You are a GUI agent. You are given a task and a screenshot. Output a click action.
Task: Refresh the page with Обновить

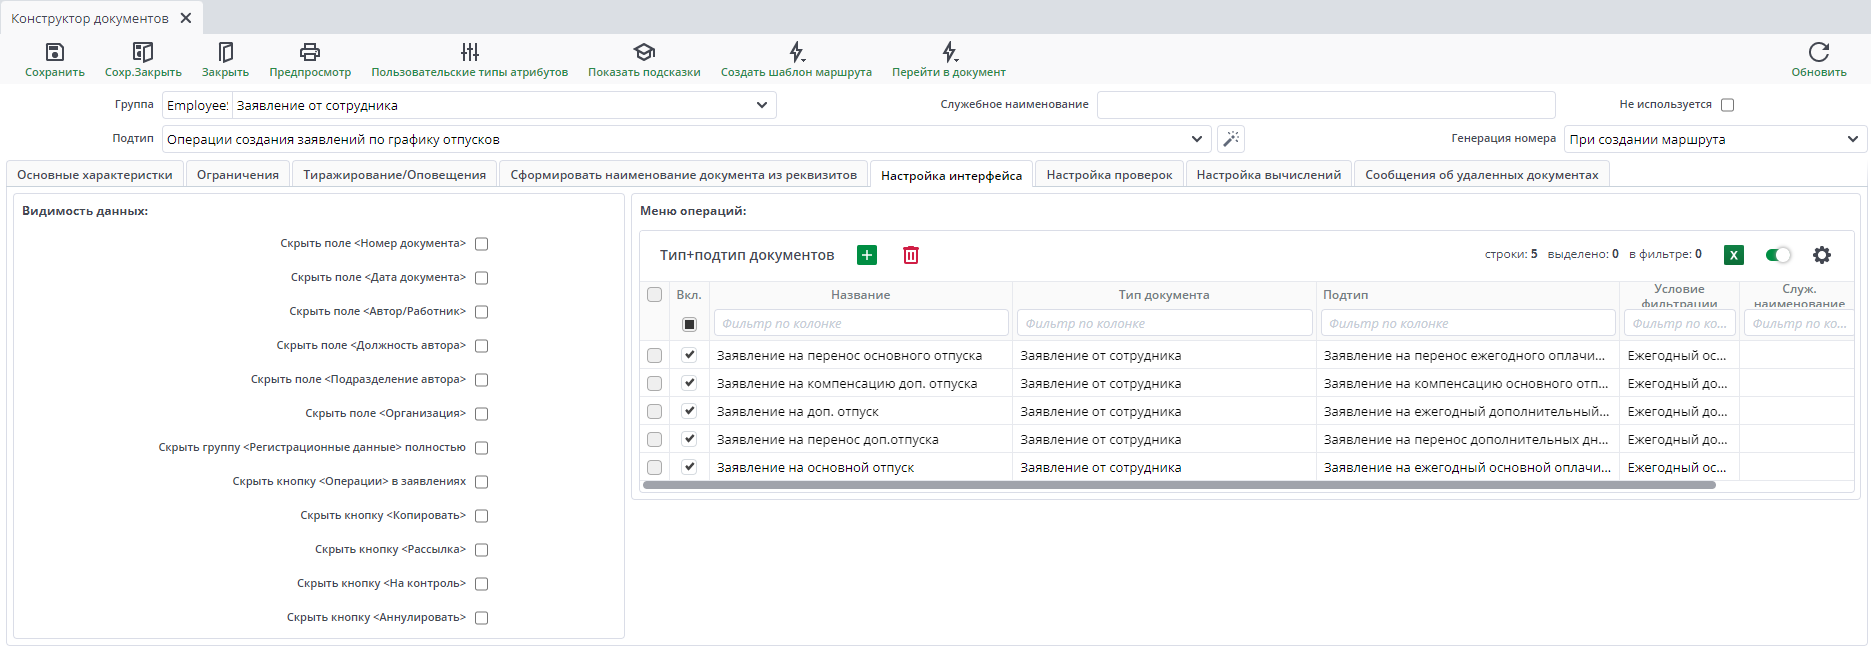[1818, 52]
